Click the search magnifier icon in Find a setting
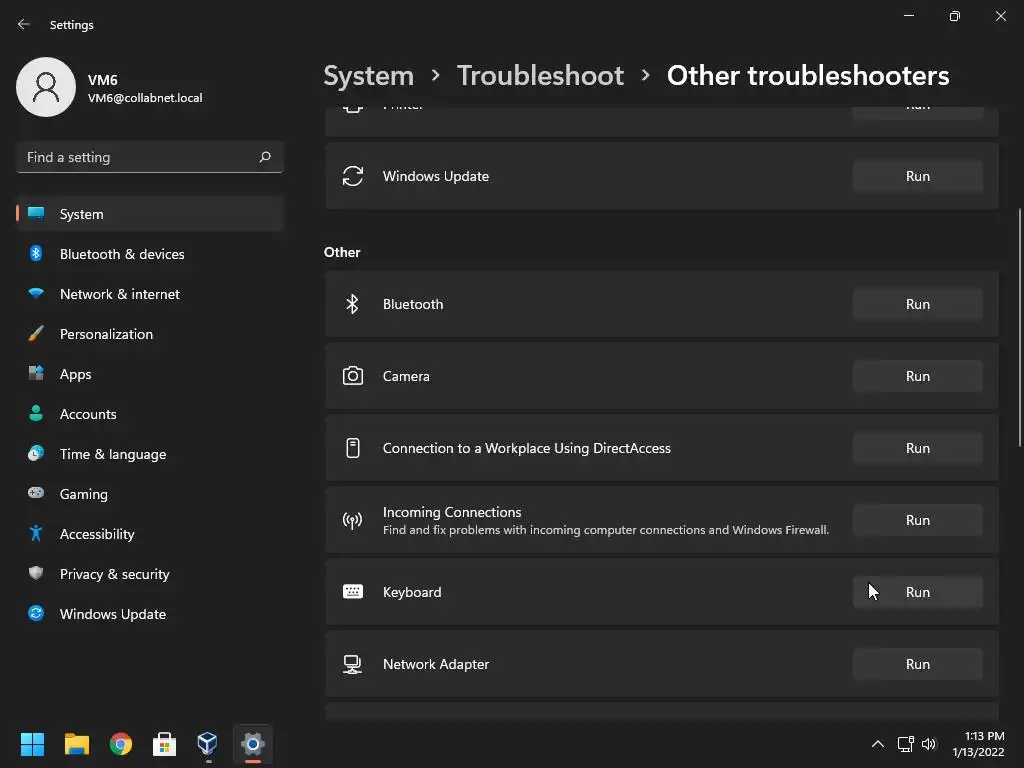The width and height of the screenshot is (1024, 768). coord(264,157)
